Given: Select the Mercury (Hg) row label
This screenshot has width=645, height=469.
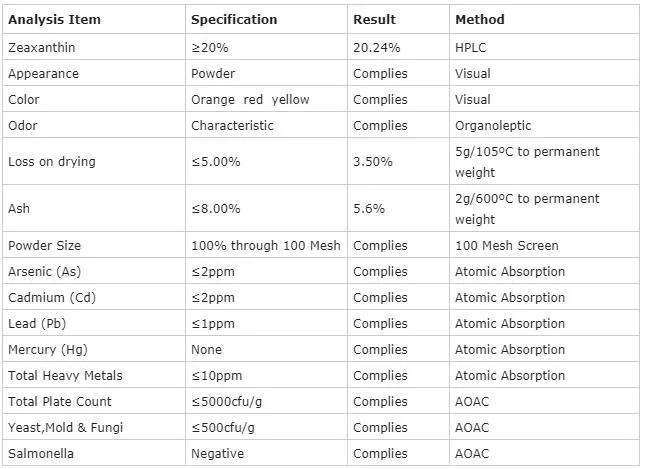Looking at the screenshot, I should coord(47,349).
